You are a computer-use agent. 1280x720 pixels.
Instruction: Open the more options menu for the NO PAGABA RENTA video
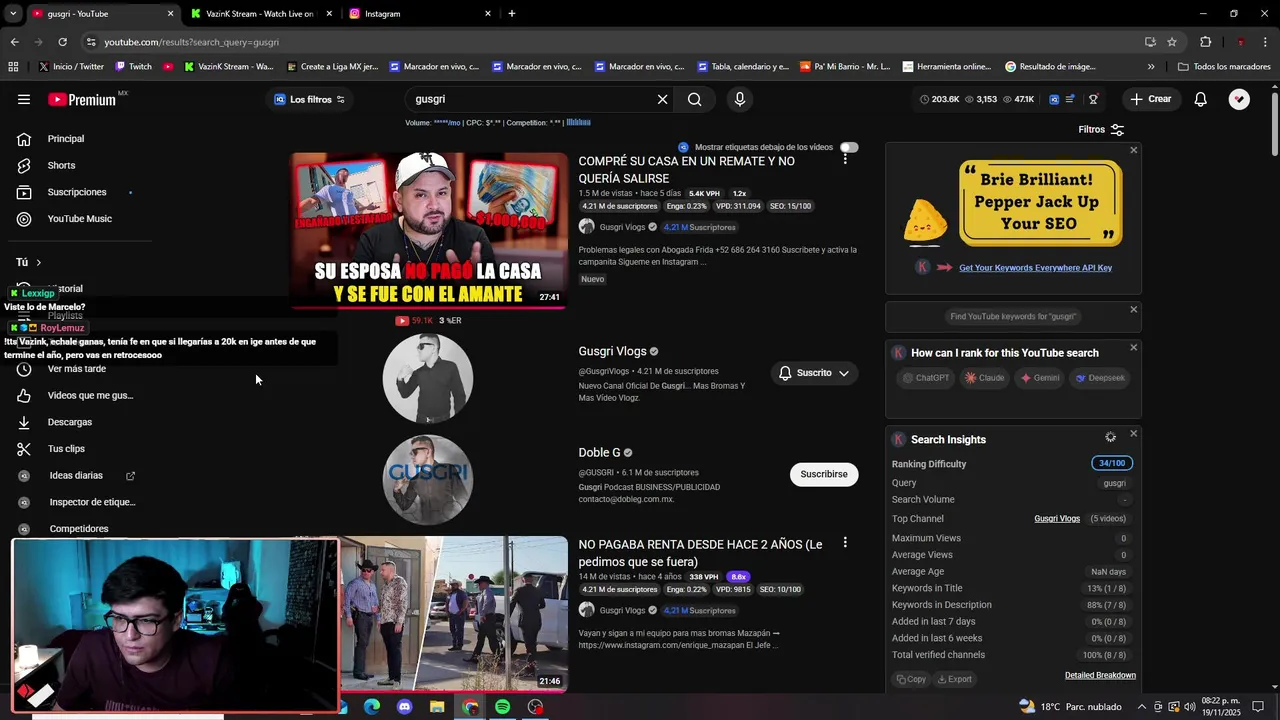click(x=845, y=543)
